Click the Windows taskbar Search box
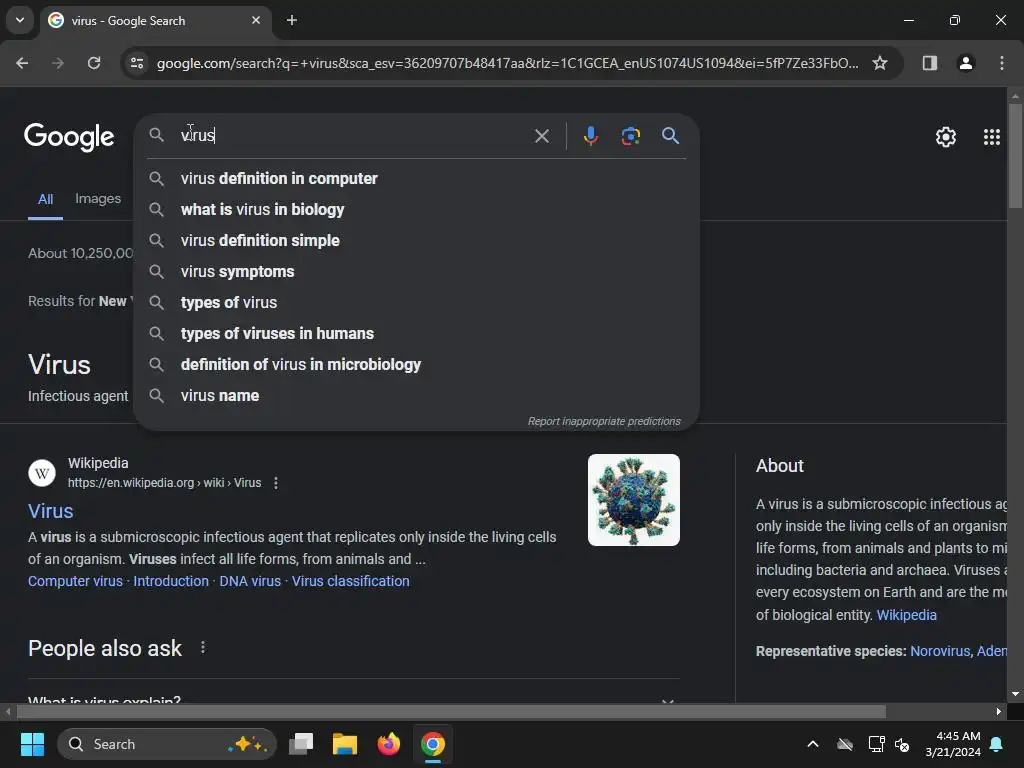 coord(167,744)
